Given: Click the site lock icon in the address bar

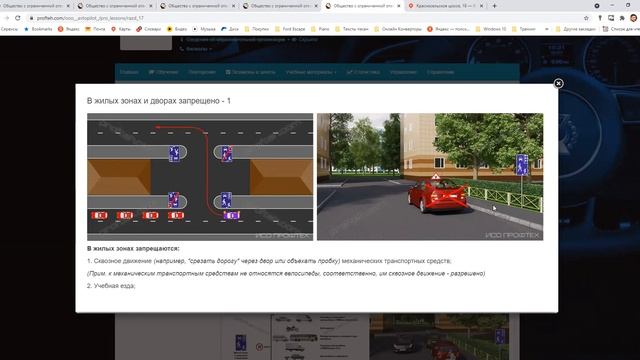Looking at the screenshot, I should point(31,18).
